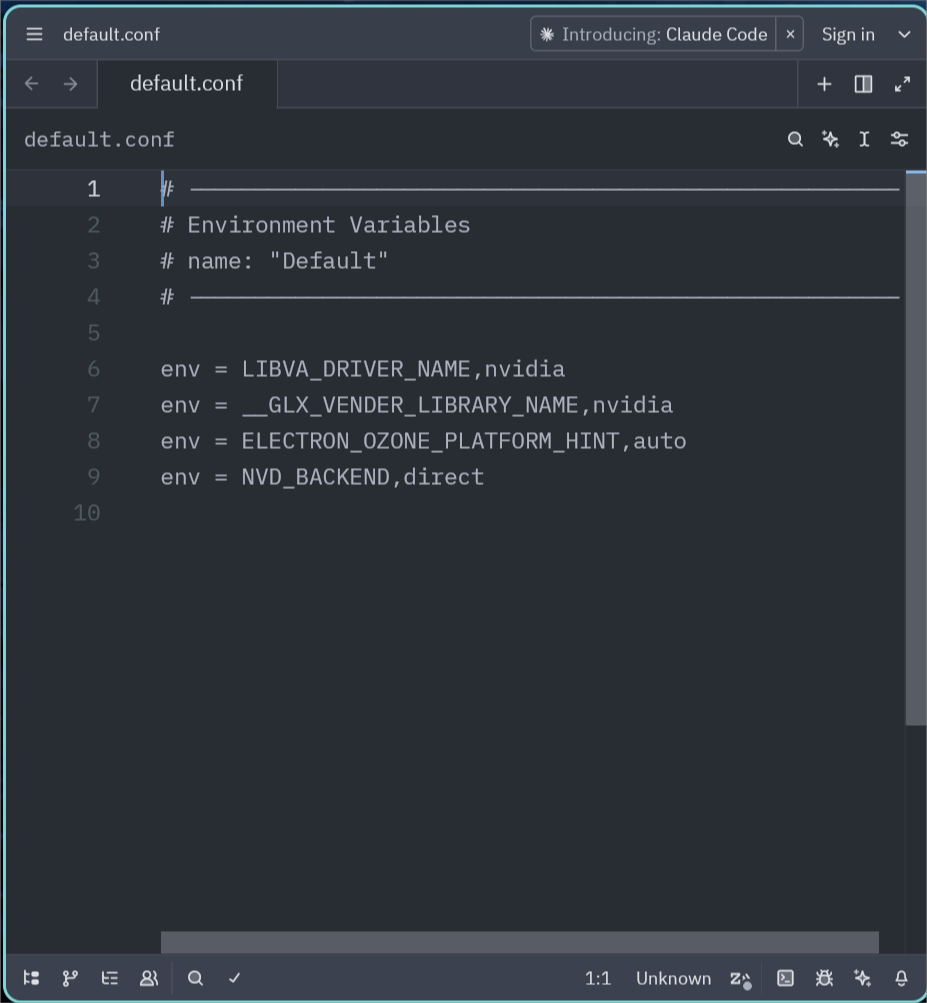The image size is (927, 1003).
Task: Click cursor position 1:1 indicator
Action: pos(598,978)
